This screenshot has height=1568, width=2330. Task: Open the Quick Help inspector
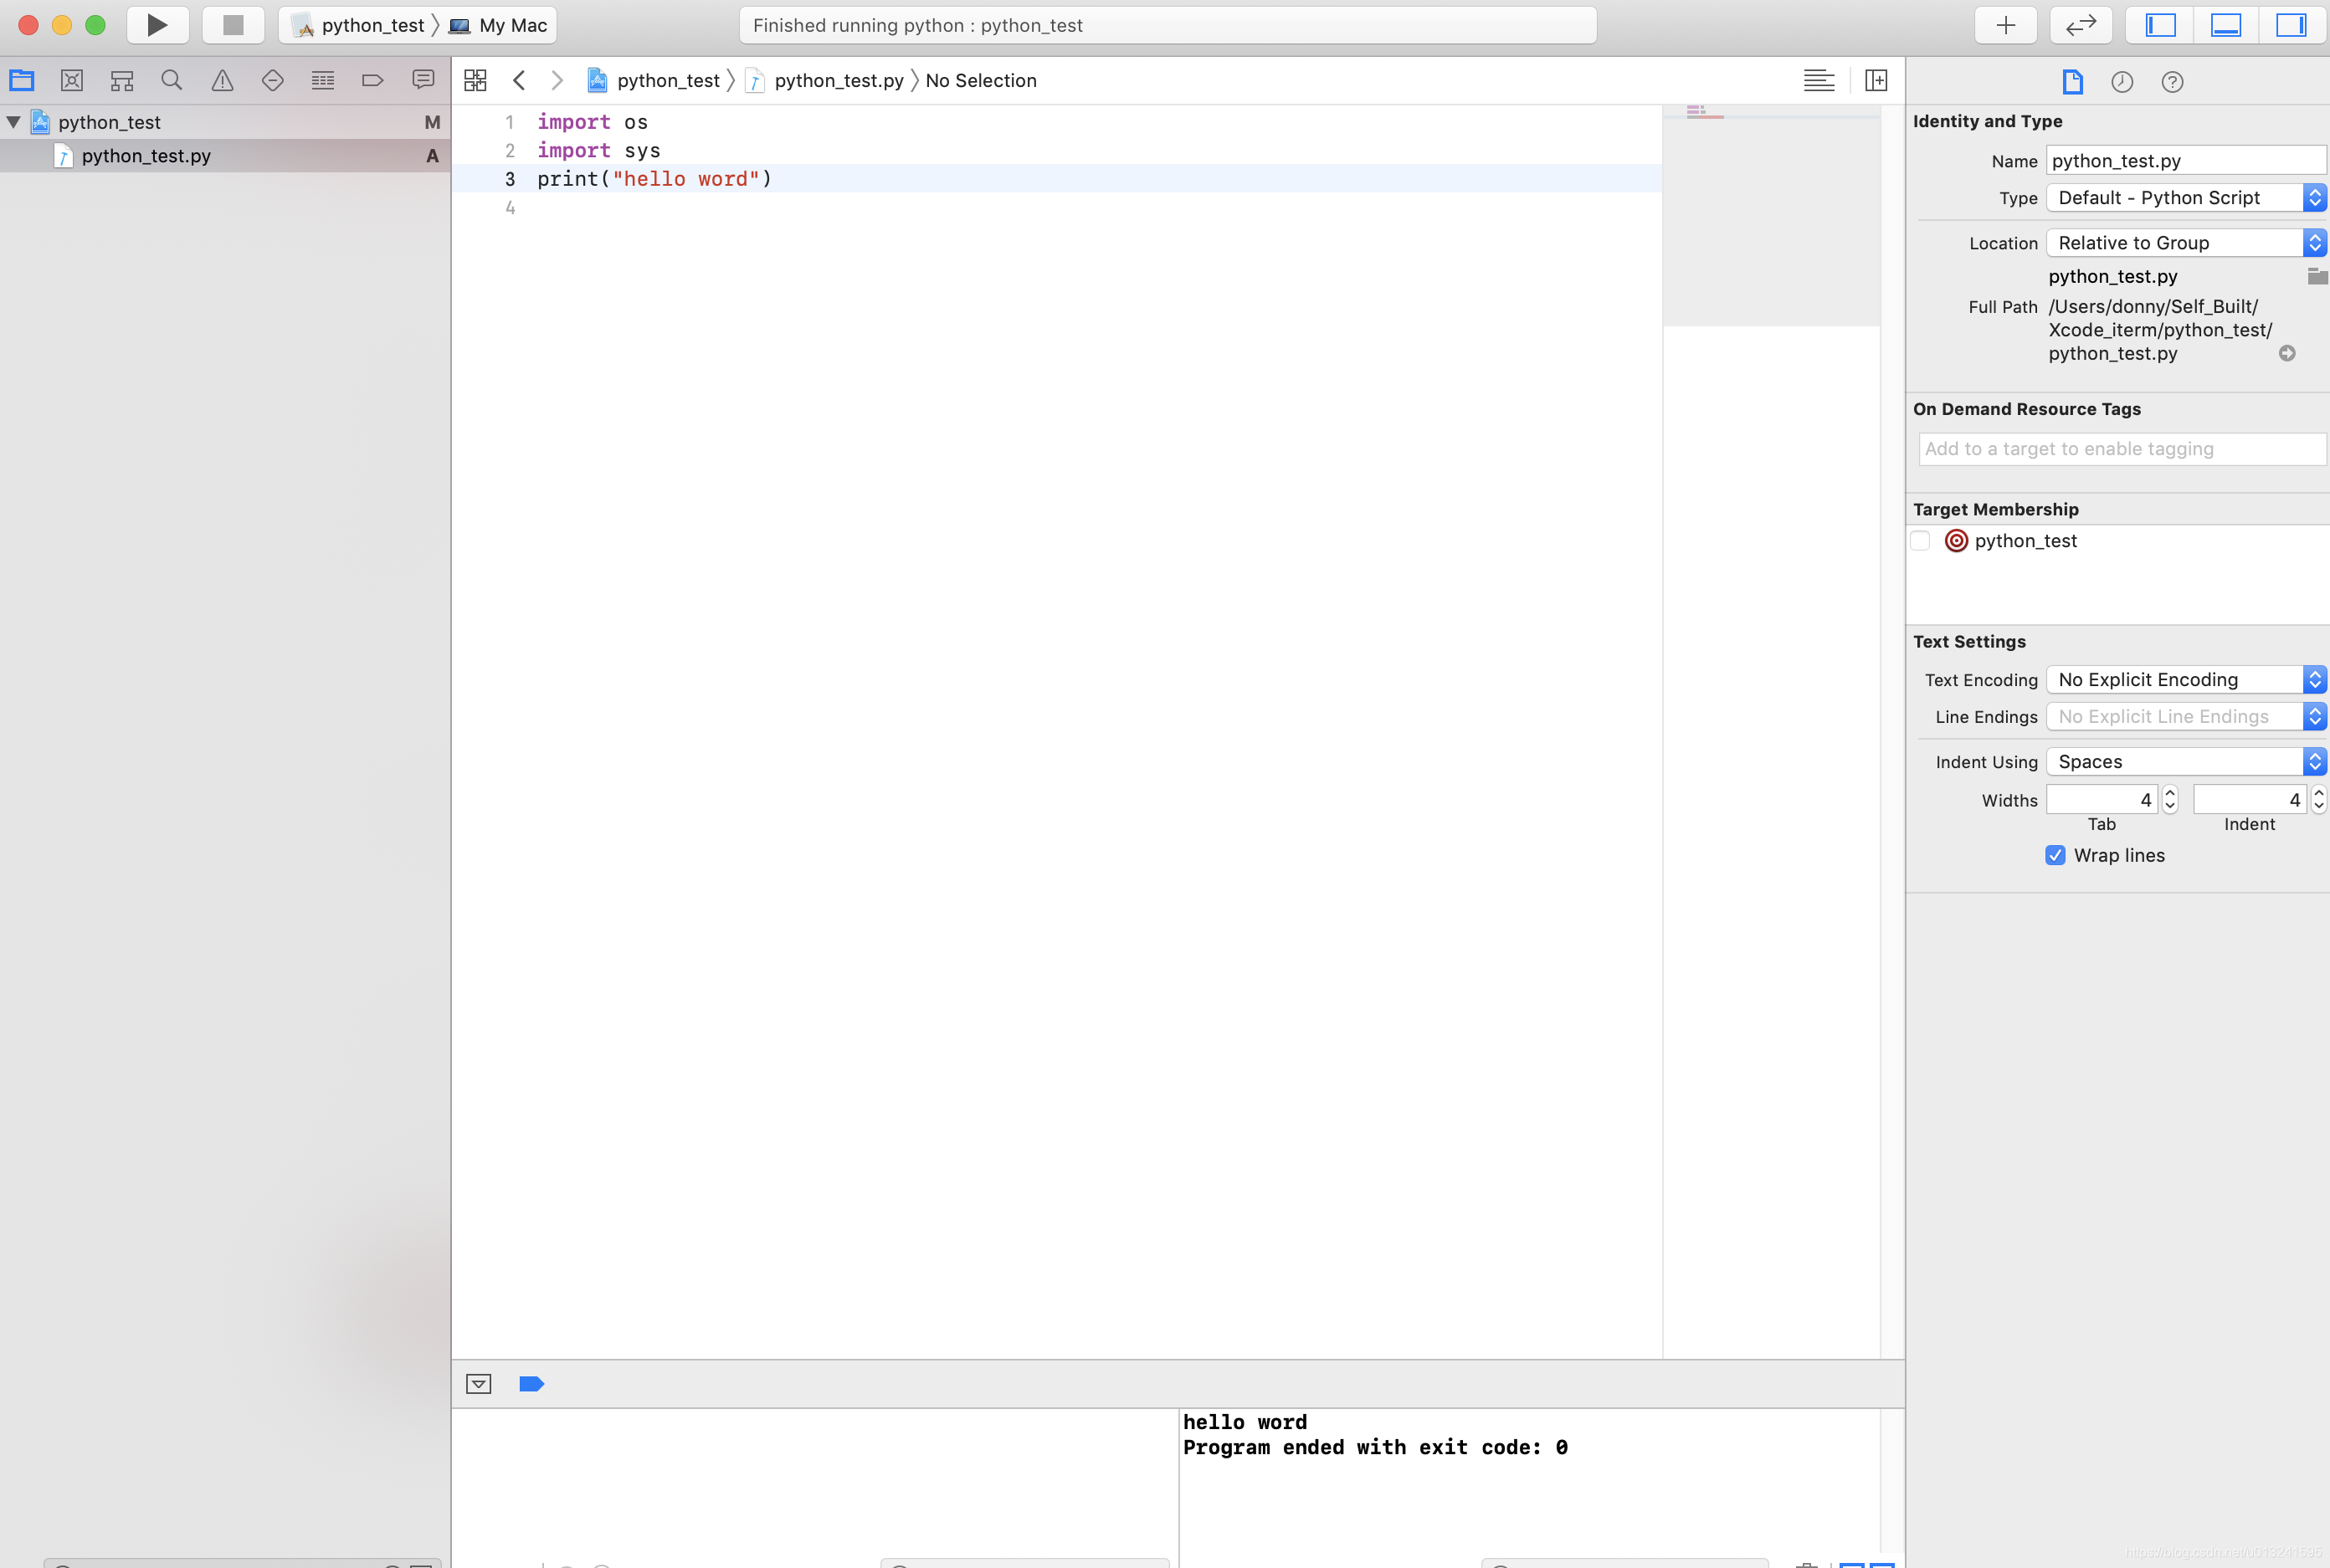point(2170,82)
